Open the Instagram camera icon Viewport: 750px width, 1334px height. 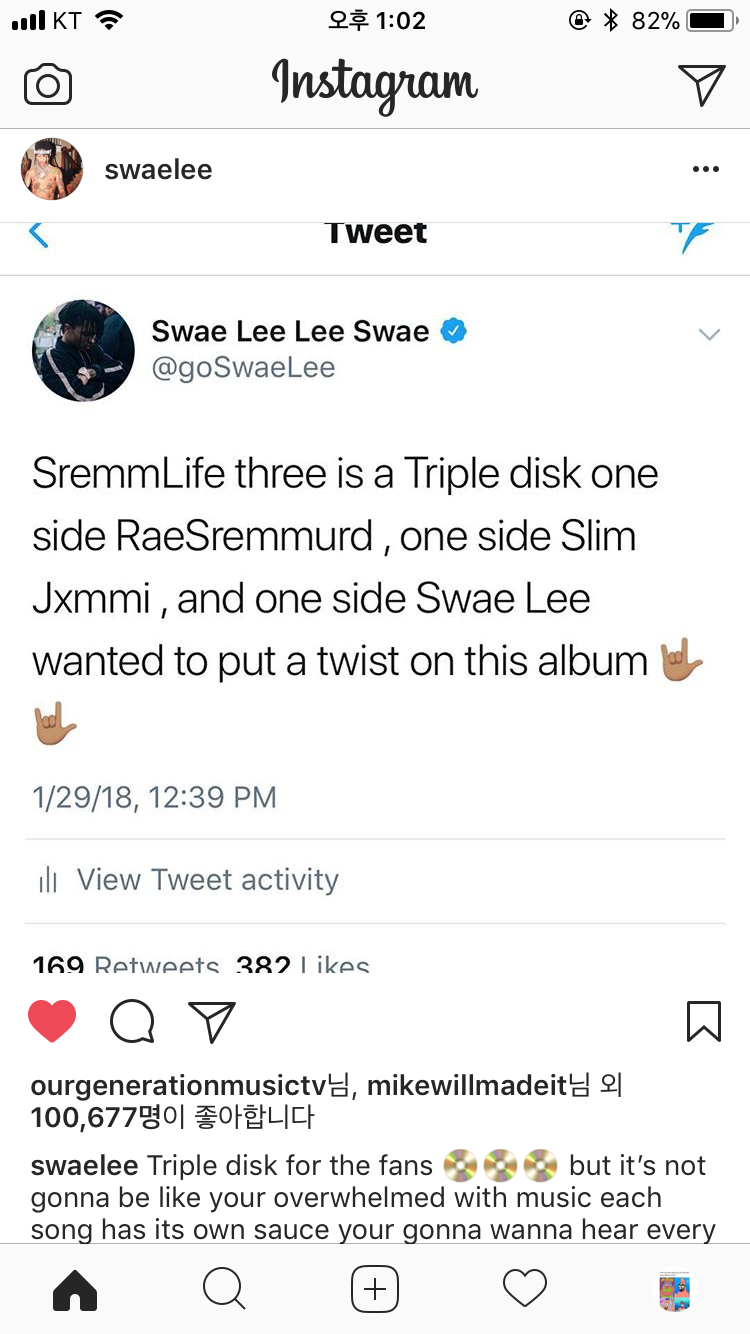tap(48, 85)
